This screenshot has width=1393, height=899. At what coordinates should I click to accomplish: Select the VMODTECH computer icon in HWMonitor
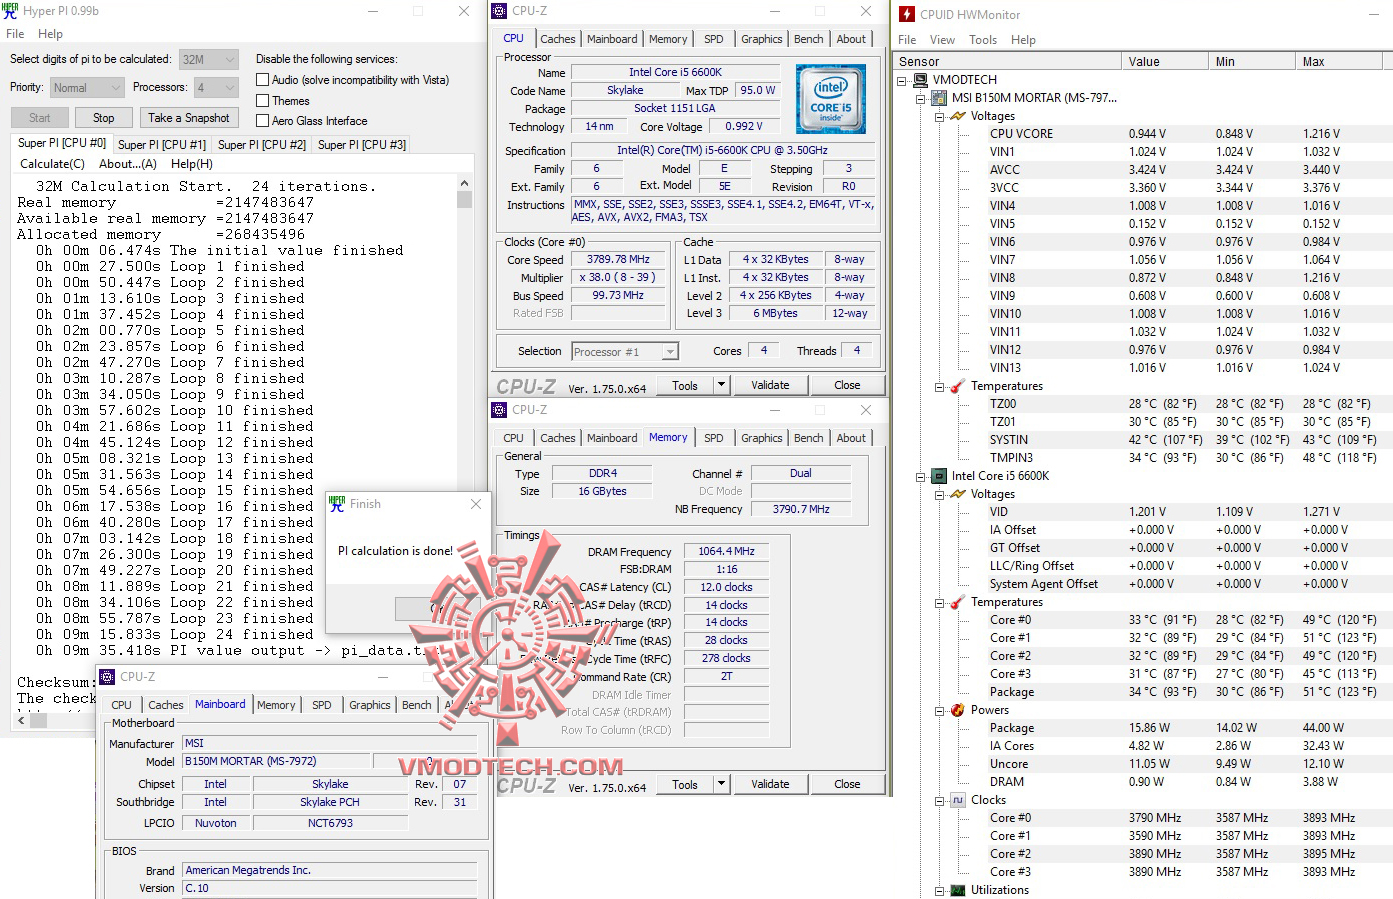tap(922, 80)
